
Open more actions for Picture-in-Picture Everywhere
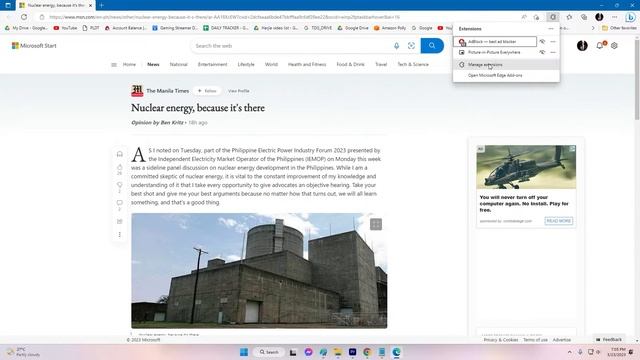tap(553, 52)
